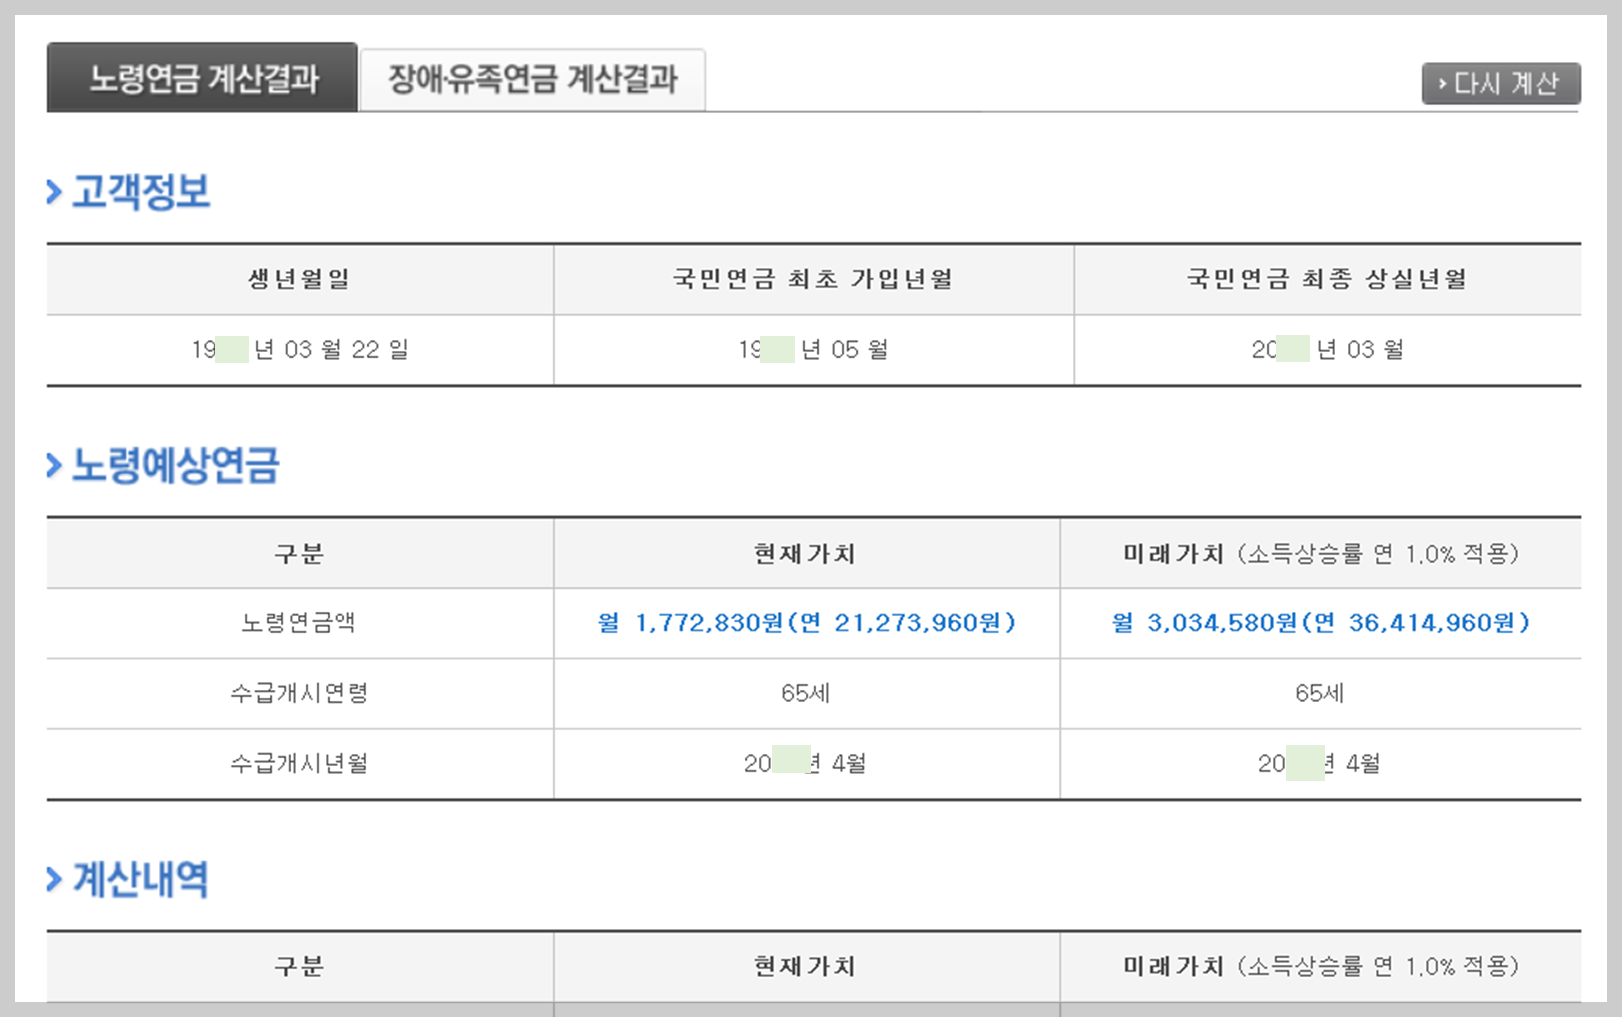Click the 미래가치 column header showing 1.0% rate
Screen dimensions: 1622x1017
pyautogui.click(x=1322, y=966)
